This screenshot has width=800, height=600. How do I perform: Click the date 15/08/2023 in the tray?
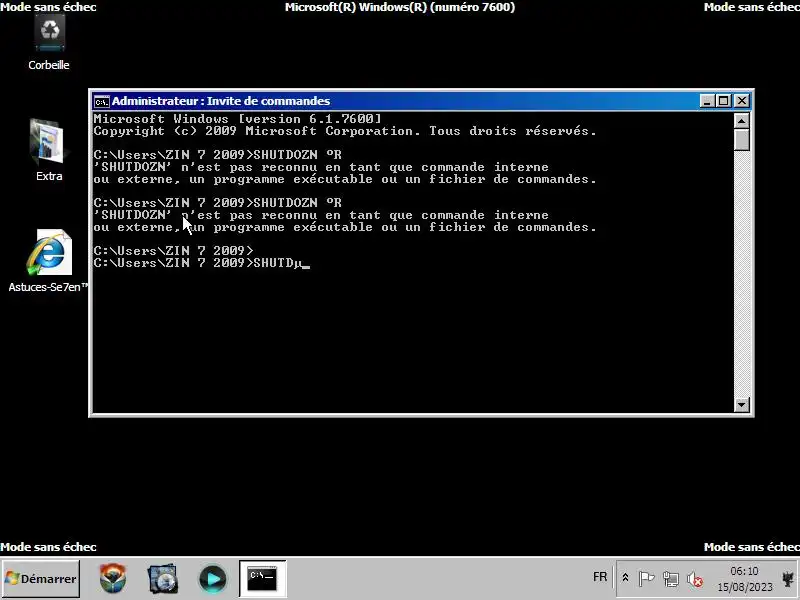pos(745,587)
